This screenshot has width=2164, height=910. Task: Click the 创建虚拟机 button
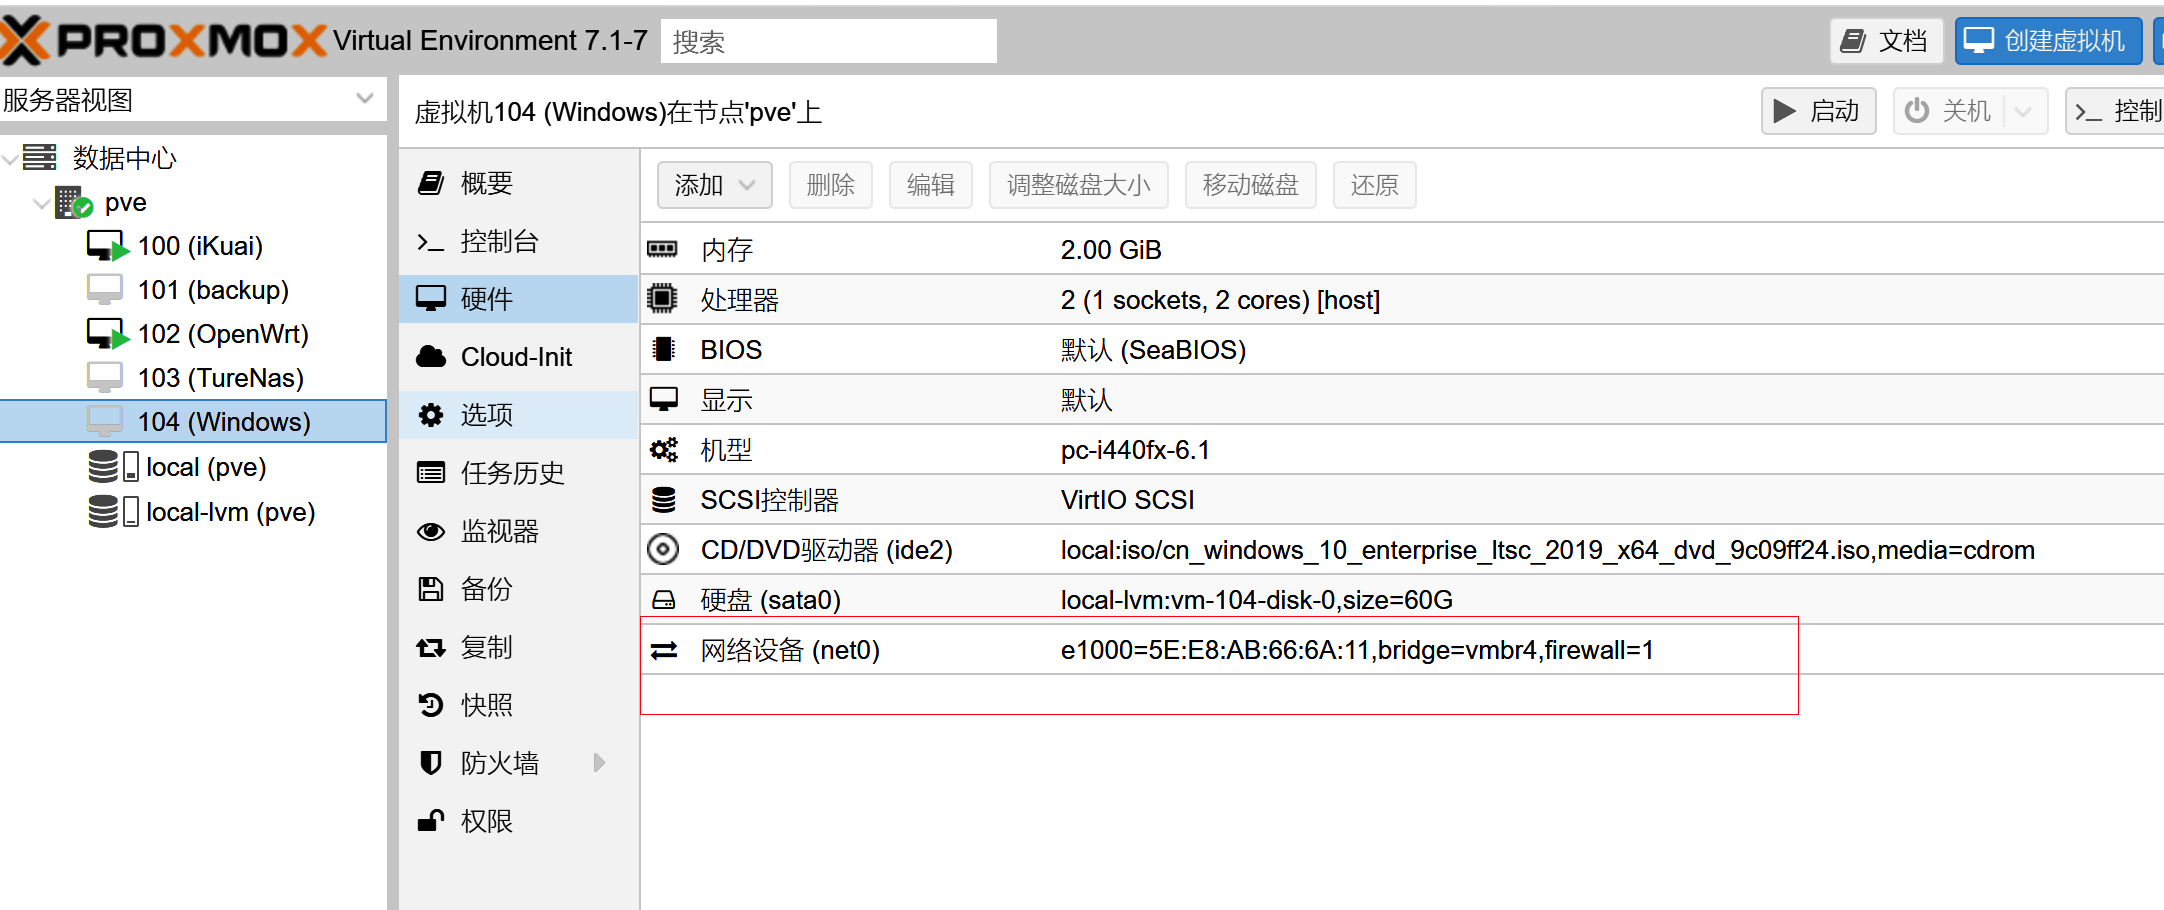pyautogui.click(x=2047, y=41)
